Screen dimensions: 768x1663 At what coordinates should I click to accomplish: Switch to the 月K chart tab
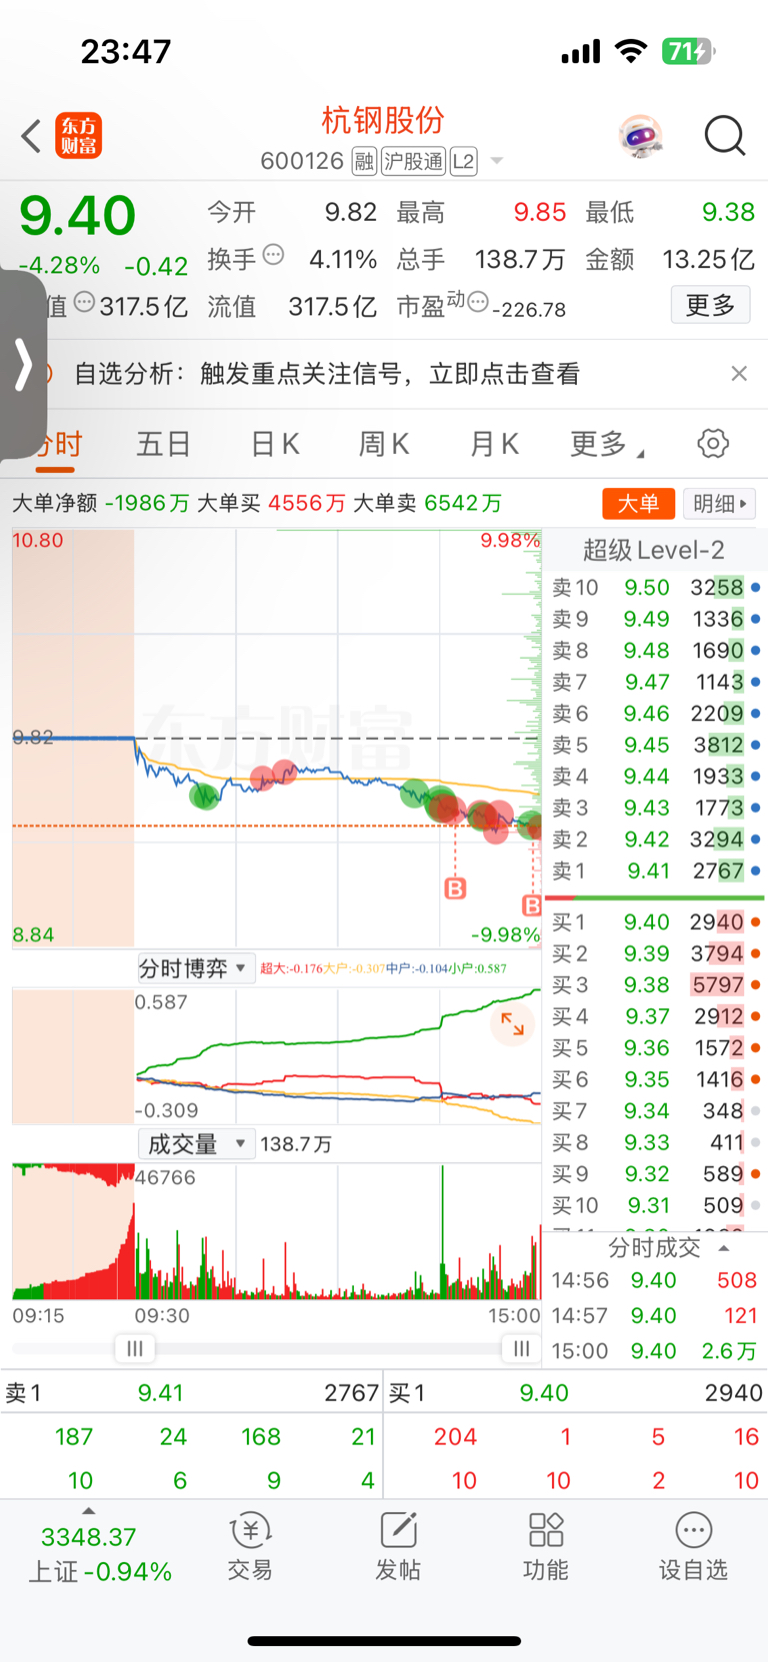click(494, 444)
